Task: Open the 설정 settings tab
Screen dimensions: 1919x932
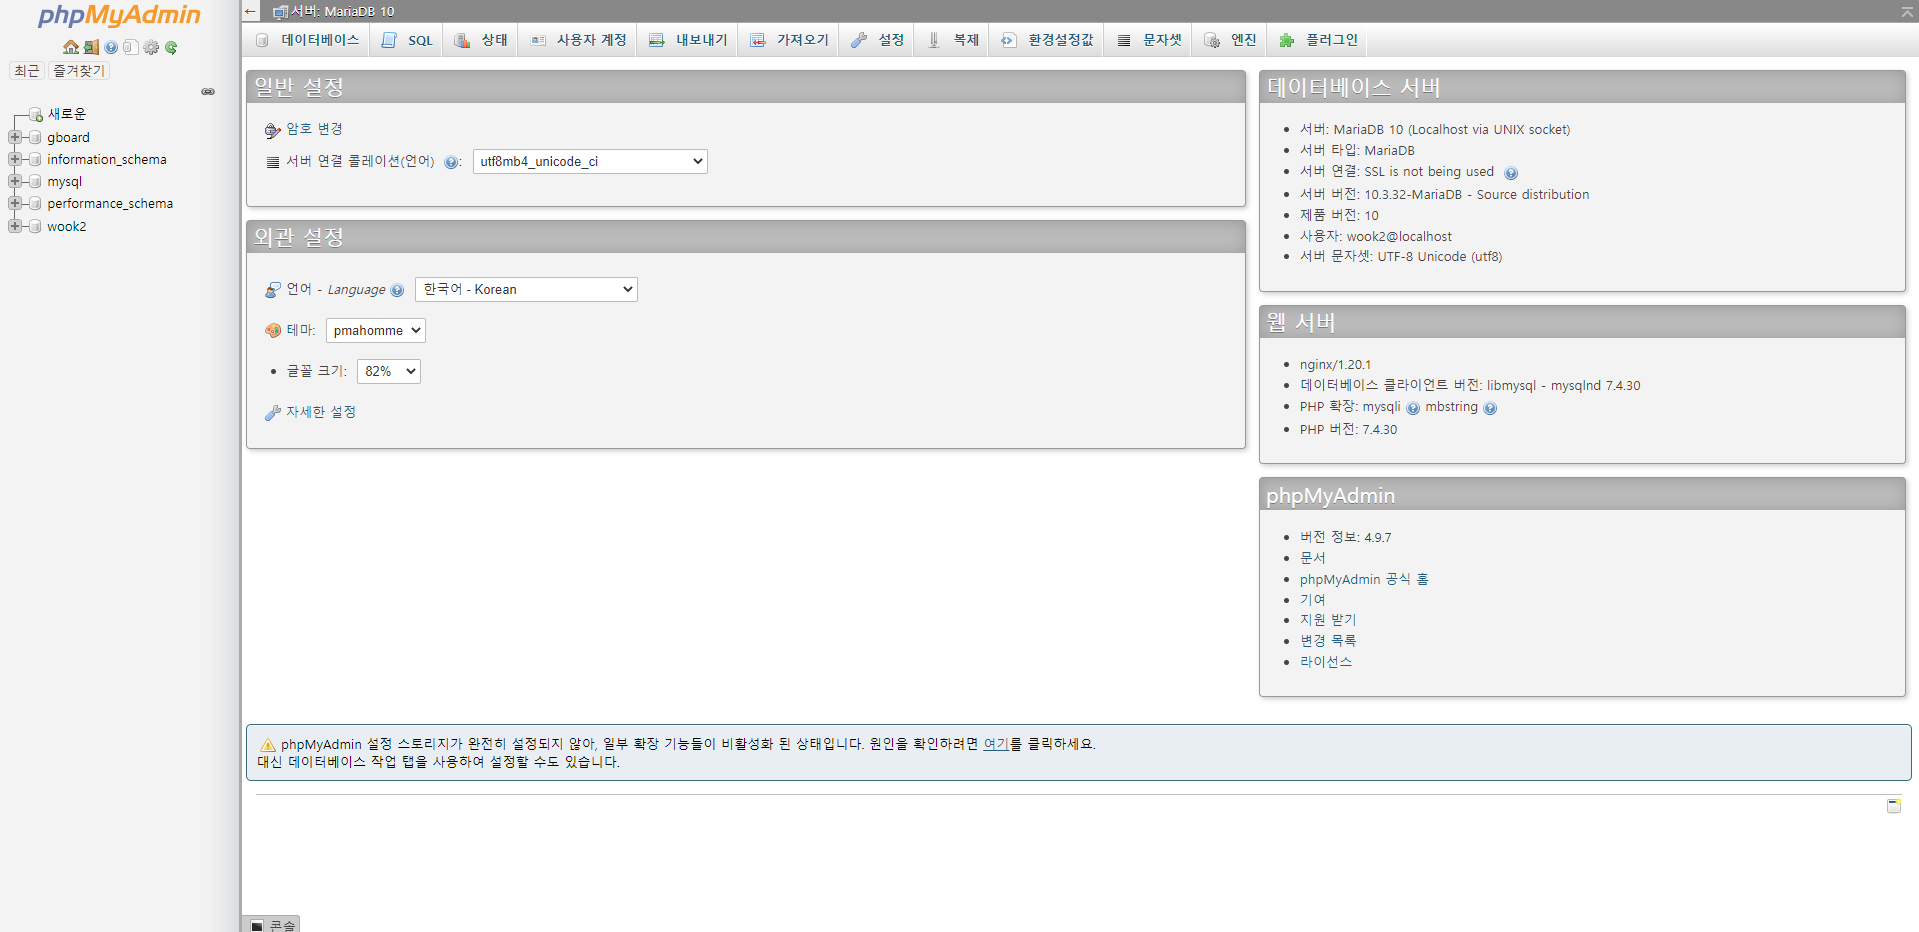Action: pyautogui.click(x=878, y=40)
